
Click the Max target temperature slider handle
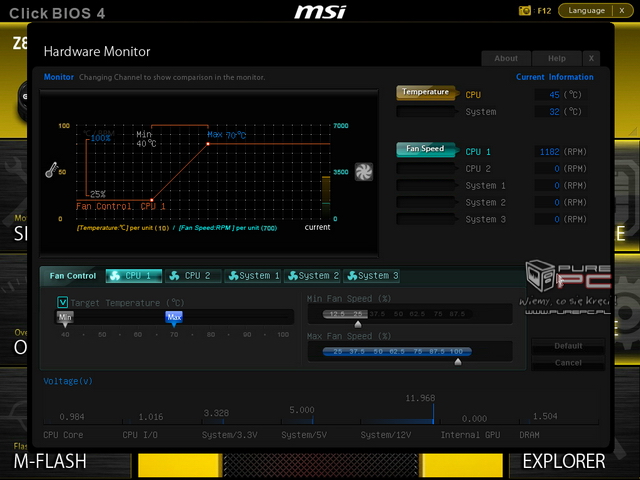[174, 318]
